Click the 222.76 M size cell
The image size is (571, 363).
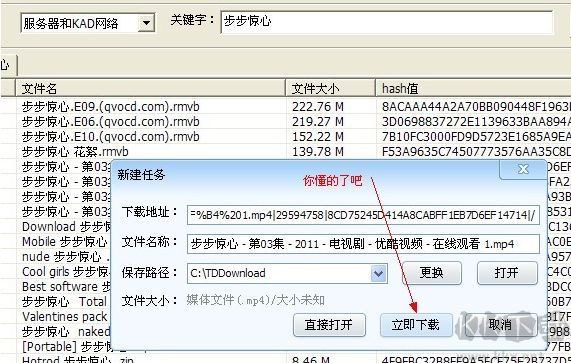[x=318, y=107]
